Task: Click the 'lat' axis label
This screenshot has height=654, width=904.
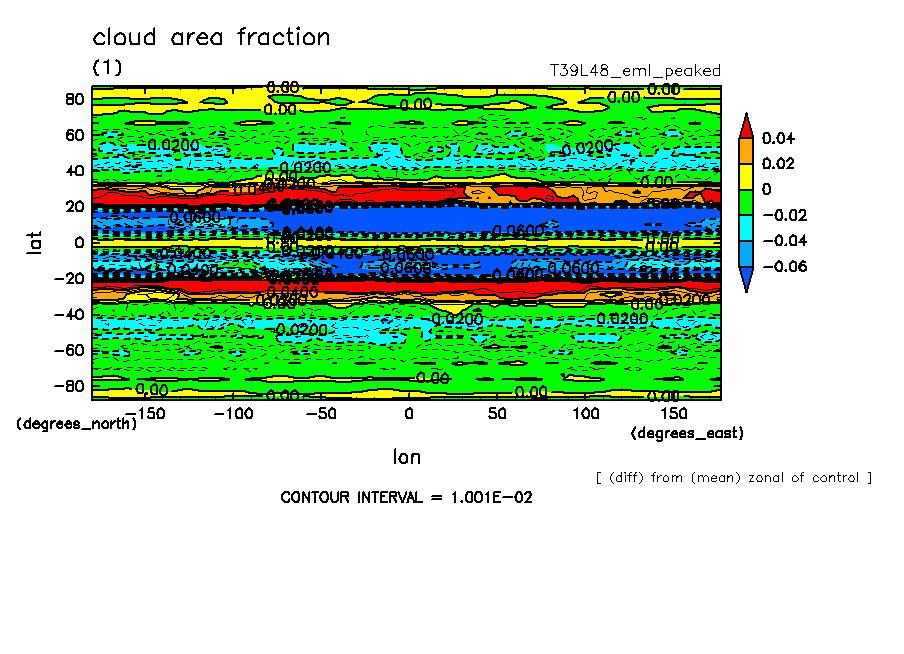Action: tap(34, 242)
